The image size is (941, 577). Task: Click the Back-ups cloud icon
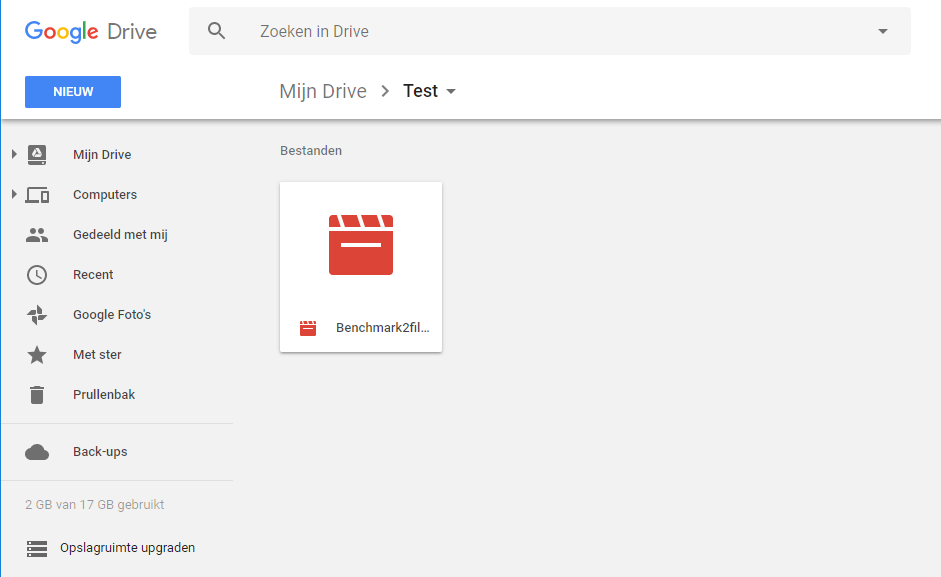tap(37, 452)
